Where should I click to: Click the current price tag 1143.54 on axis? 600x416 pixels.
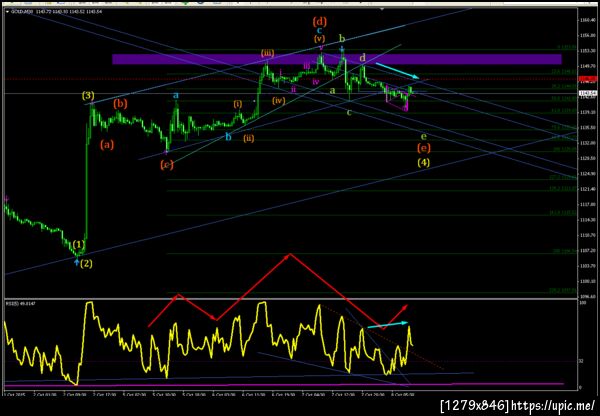pos(588,93)
